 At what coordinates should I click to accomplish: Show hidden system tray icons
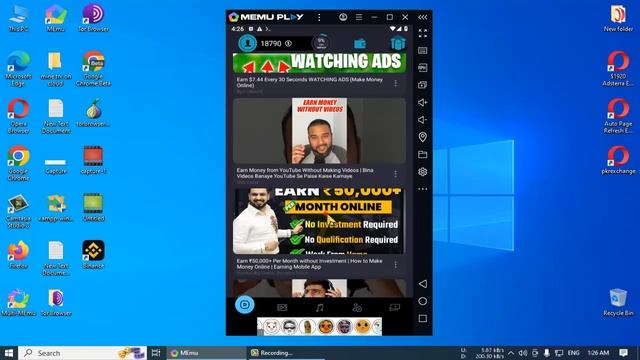(x=511, y=353)
